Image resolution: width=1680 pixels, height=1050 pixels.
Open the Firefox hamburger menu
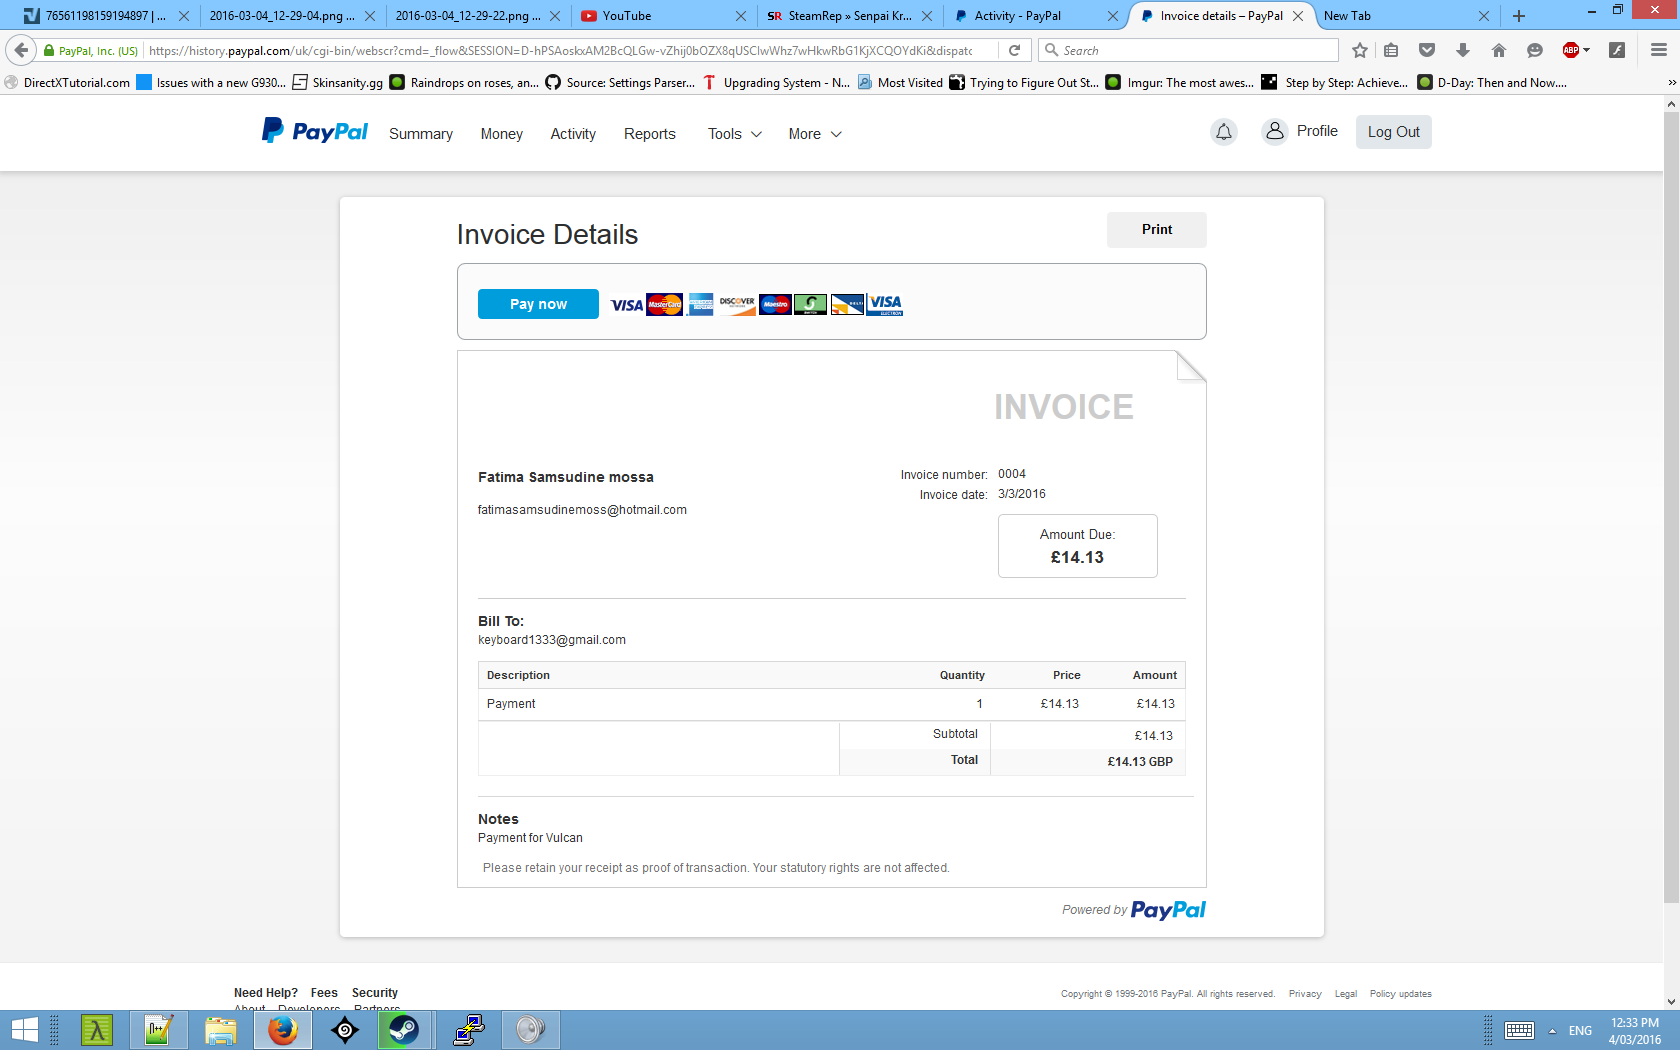[1658, 50]
